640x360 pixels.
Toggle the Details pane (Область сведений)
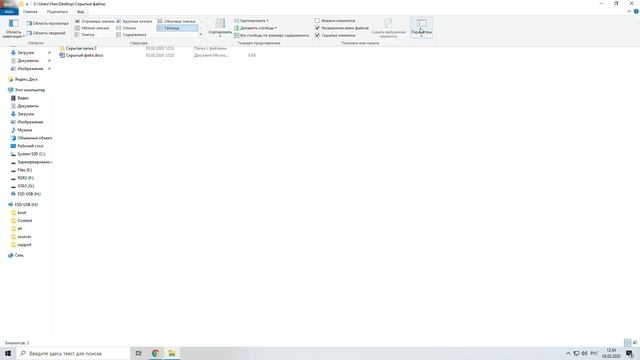coord(46,33)
